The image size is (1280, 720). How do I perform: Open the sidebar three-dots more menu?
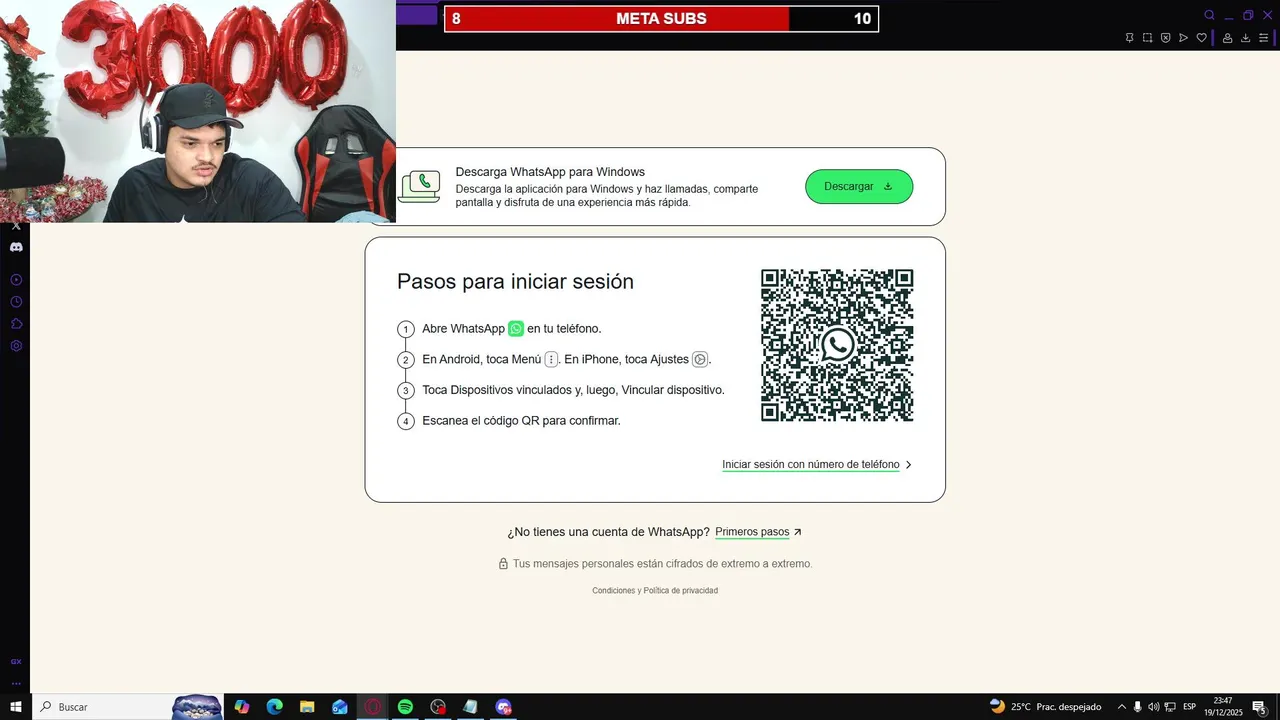tap(16, 684)
